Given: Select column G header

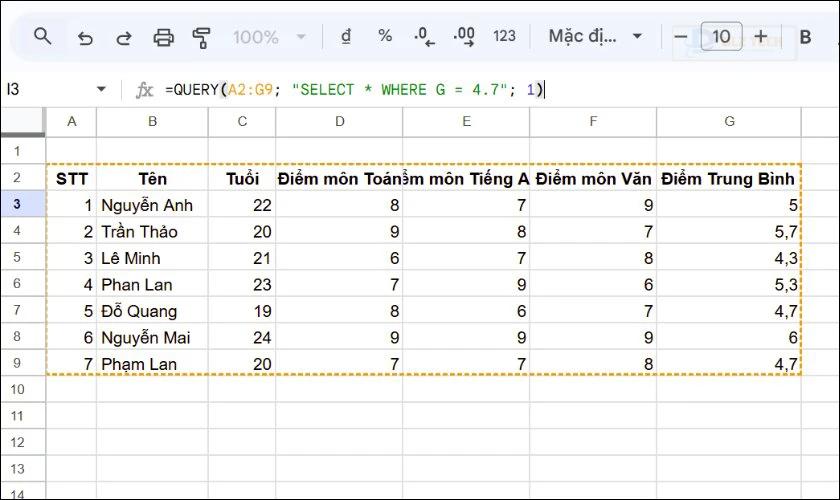Looking at the screenshot, I should 729,121.
